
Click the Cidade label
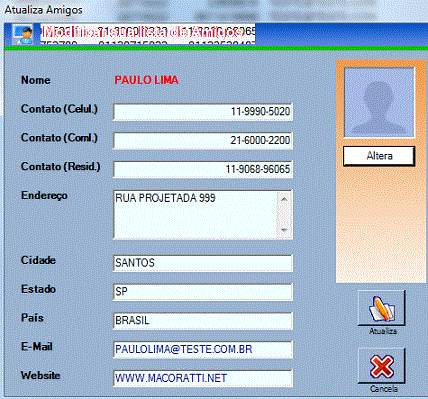pyautogui.click(x=38, y=260)
